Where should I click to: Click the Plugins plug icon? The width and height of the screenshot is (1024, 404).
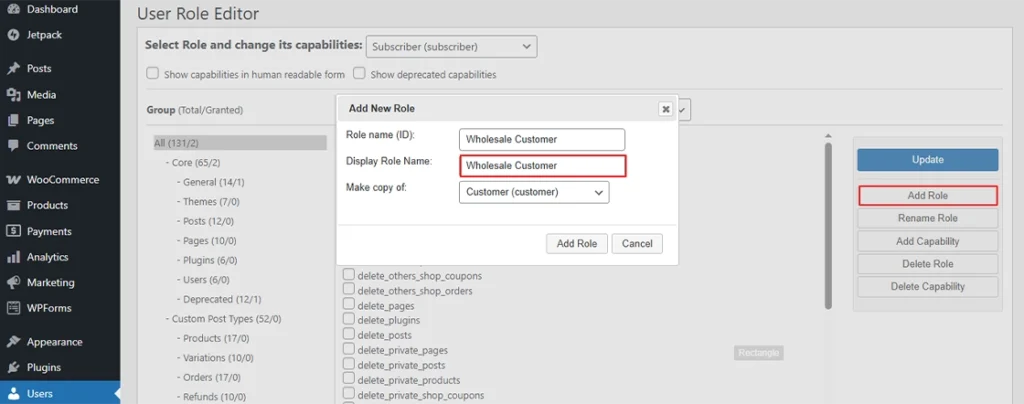pos(13,367)
